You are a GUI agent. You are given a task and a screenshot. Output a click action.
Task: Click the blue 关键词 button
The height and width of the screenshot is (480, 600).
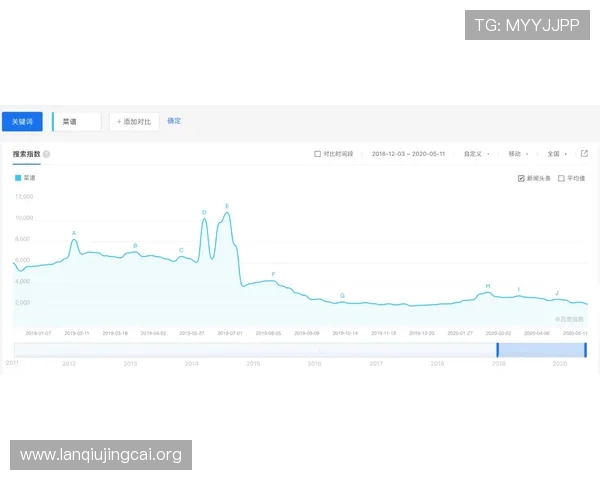[22, 122]
